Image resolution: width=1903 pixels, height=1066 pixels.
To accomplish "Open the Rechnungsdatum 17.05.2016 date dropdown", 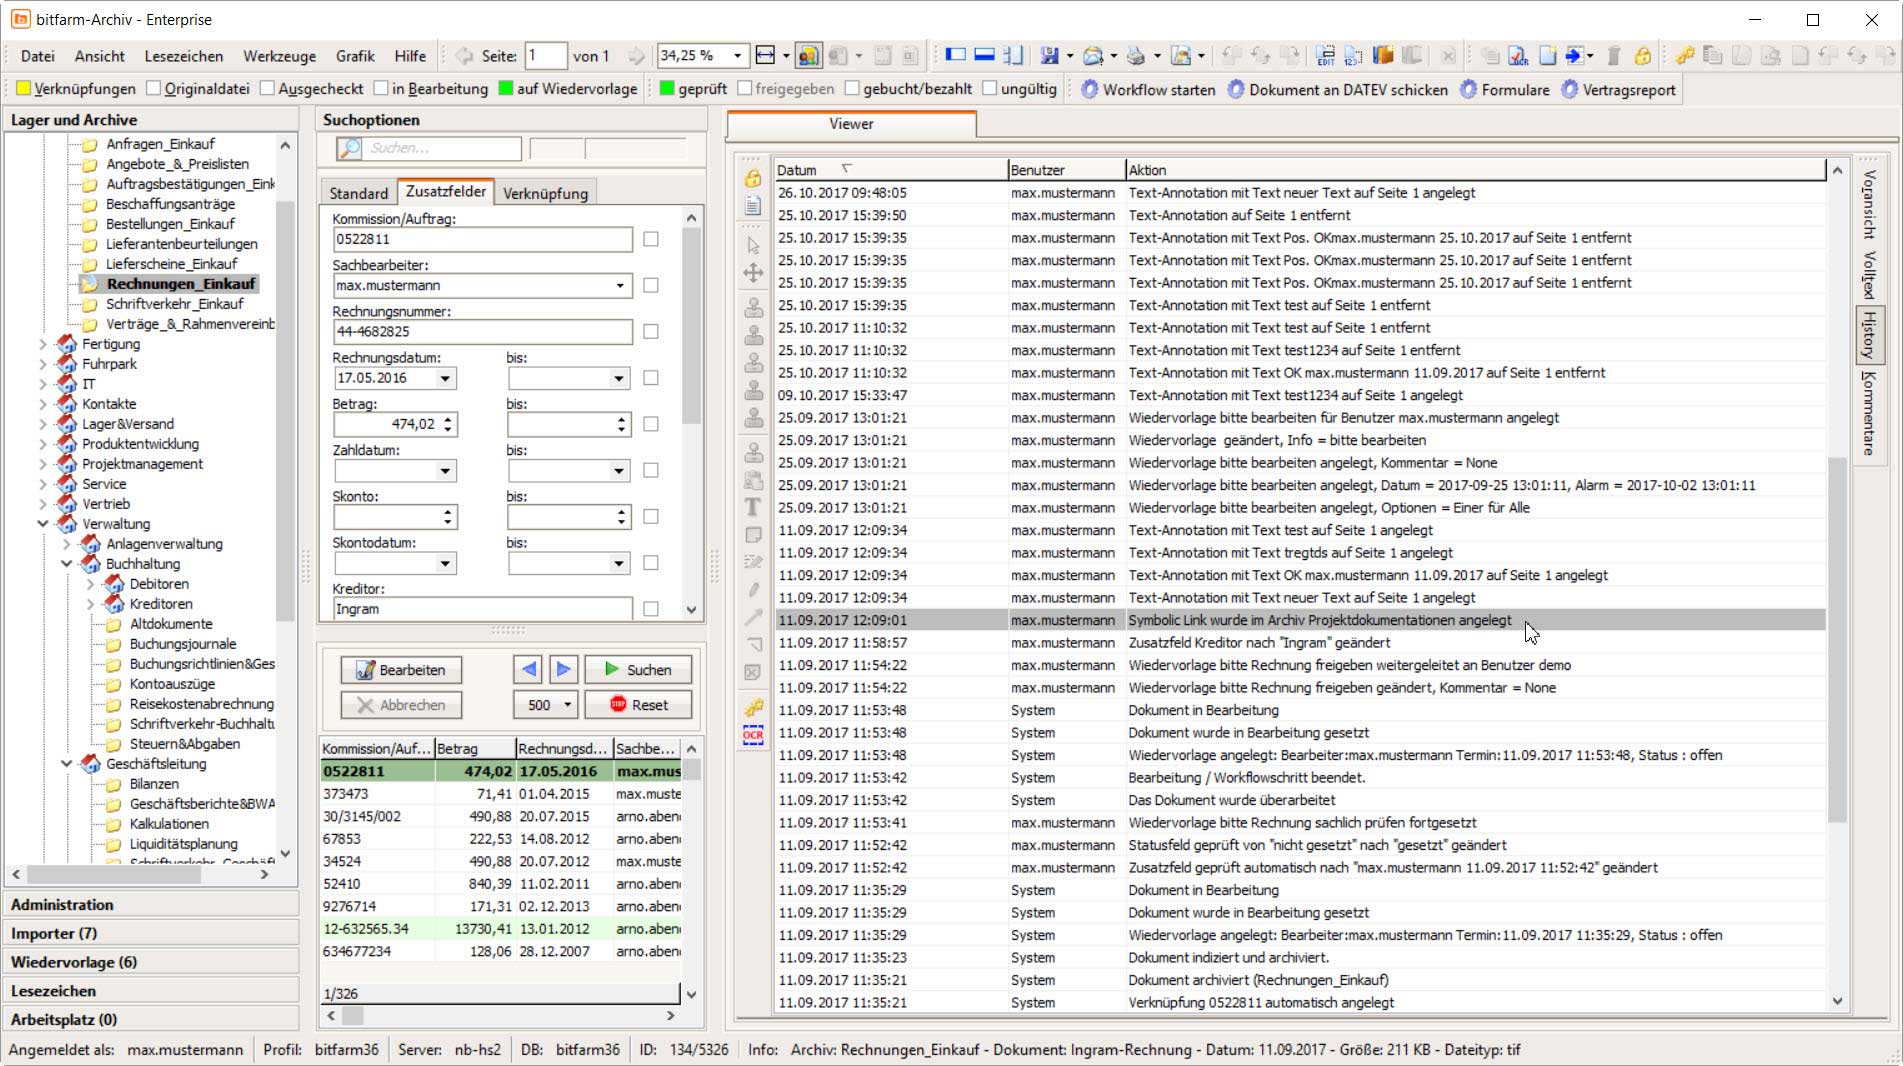I will coord(445,378).
